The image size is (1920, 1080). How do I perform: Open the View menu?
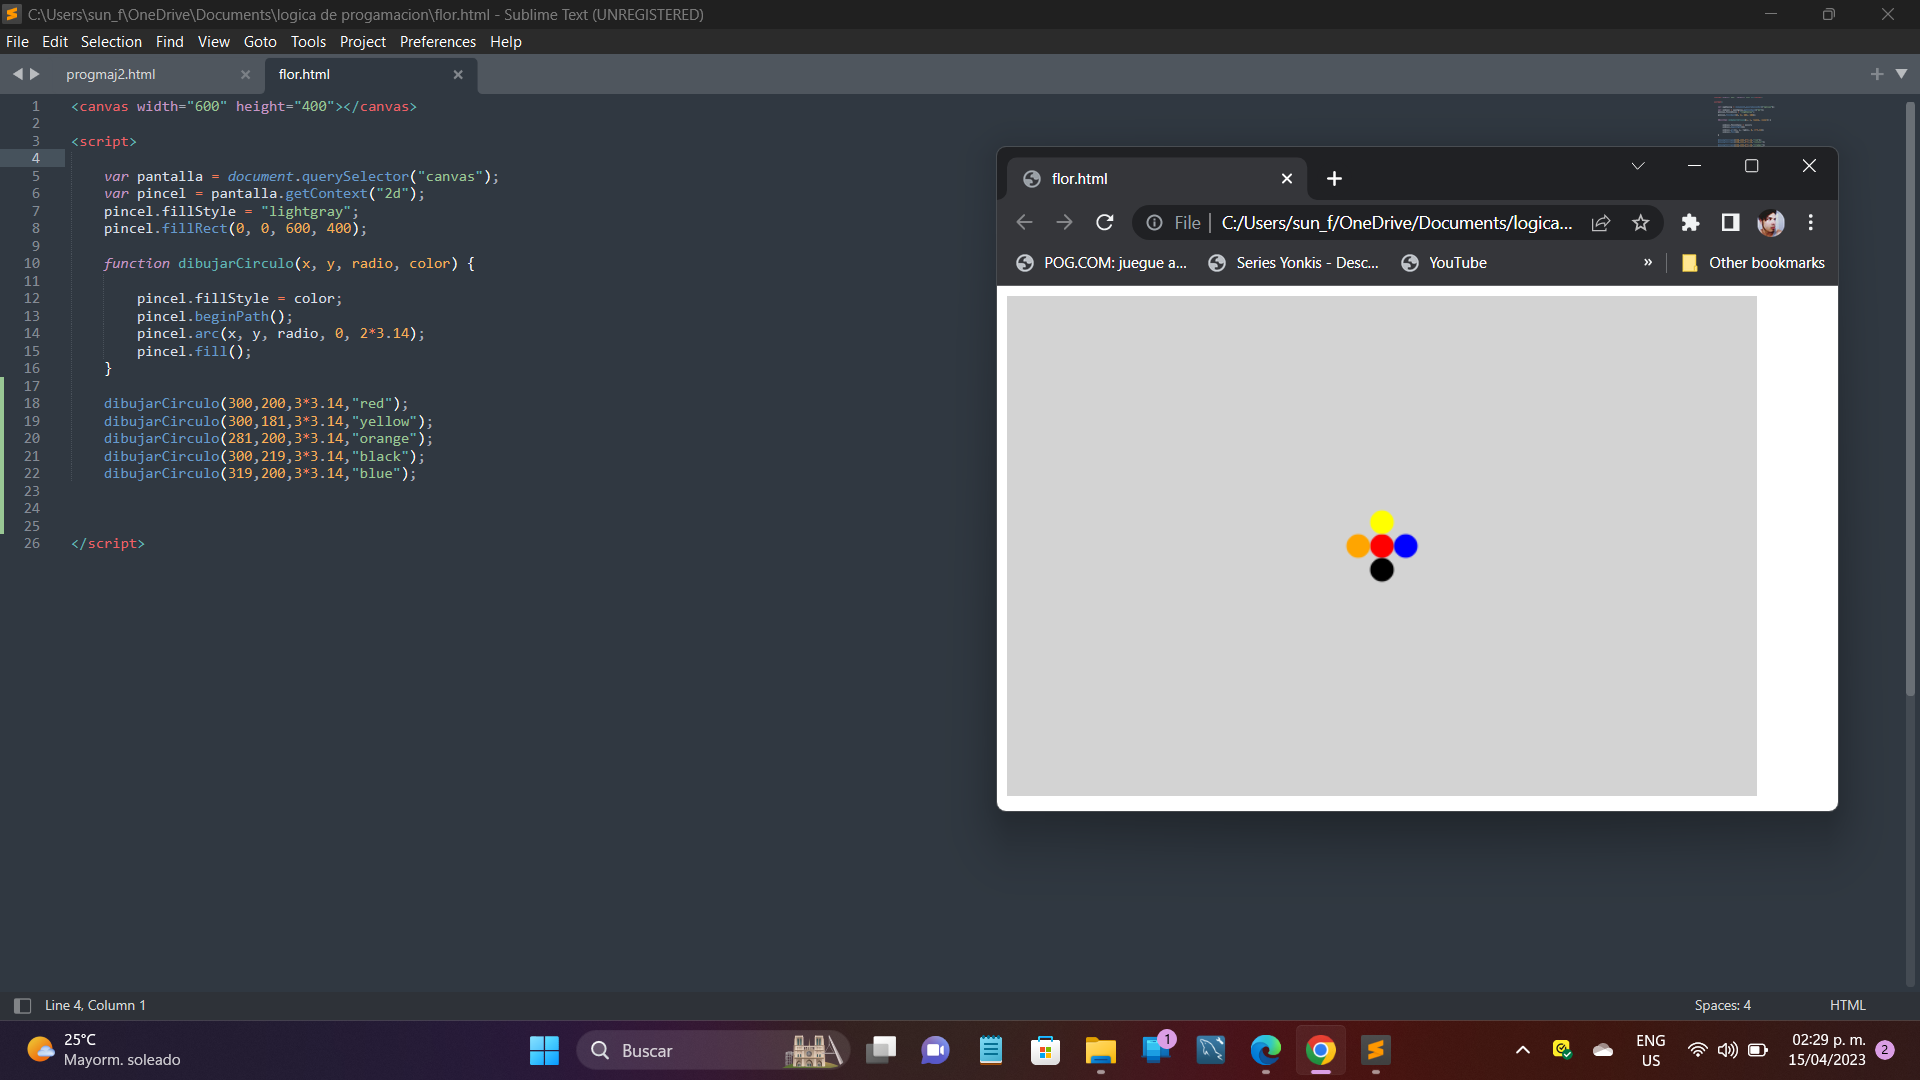coord(213,42)
